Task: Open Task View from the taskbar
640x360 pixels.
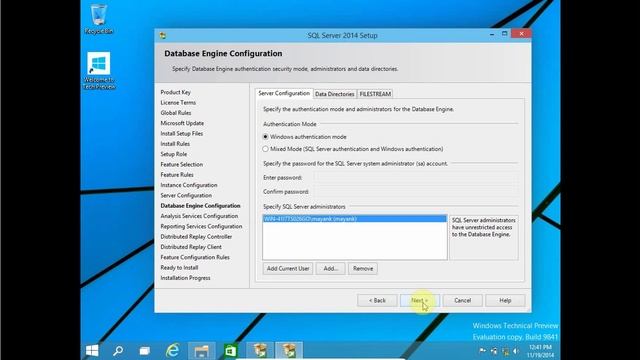Action: point(144,351)
